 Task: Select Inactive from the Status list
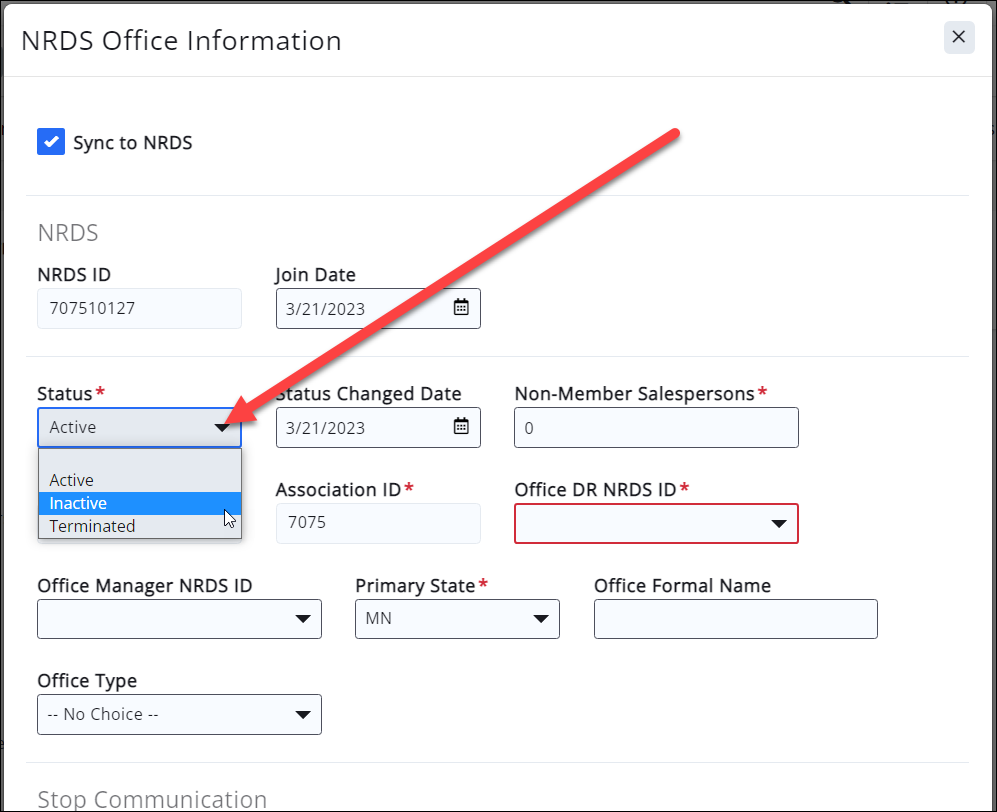point(139,503)
